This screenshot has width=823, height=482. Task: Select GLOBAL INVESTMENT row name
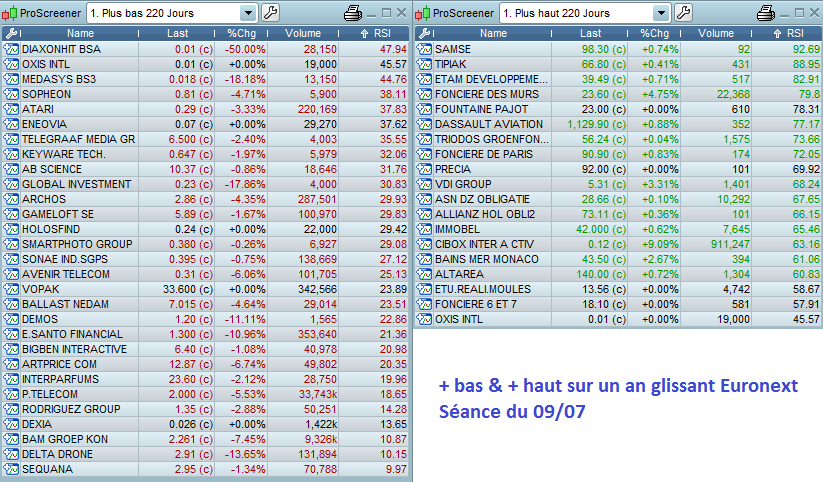tap(77, 184)
